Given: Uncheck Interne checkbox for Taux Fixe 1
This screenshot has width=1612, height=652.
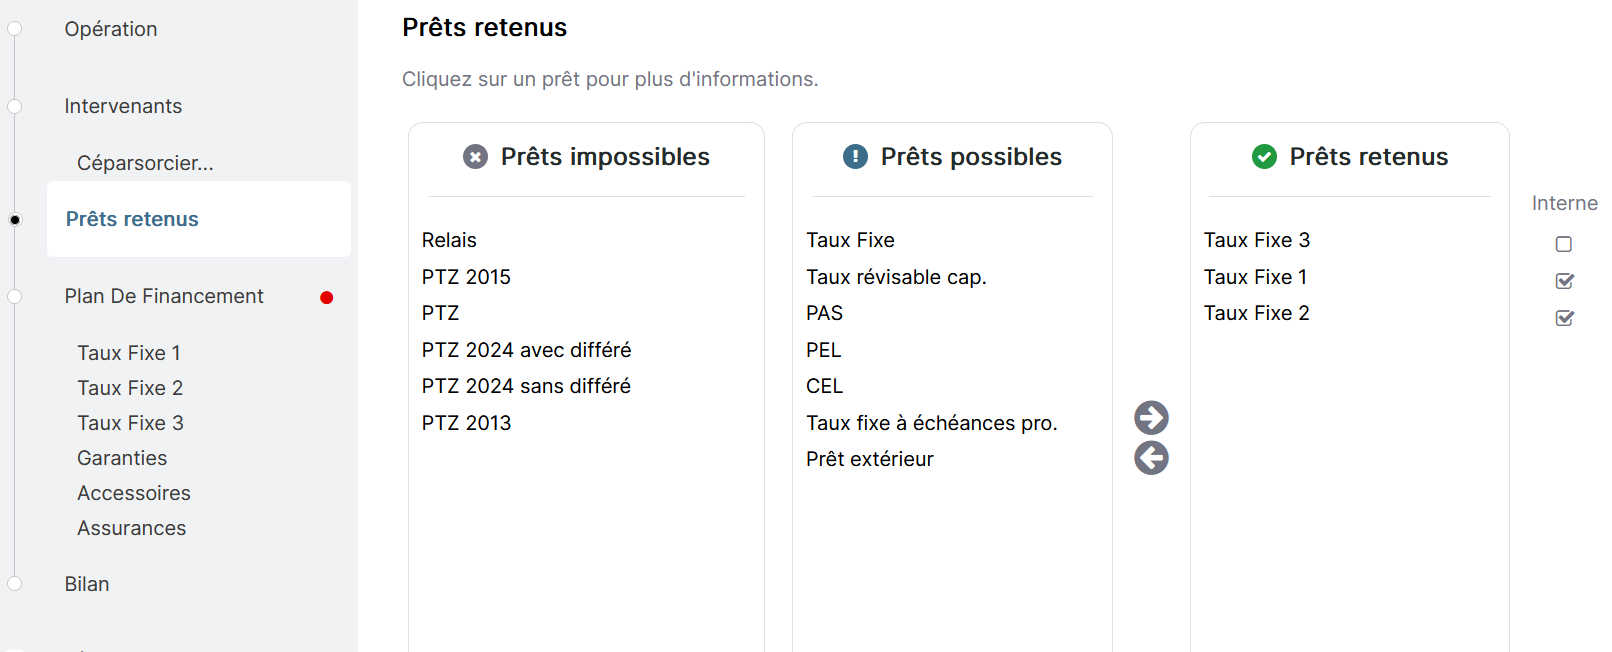Looking at the screenshot, I should [1564, 281].
